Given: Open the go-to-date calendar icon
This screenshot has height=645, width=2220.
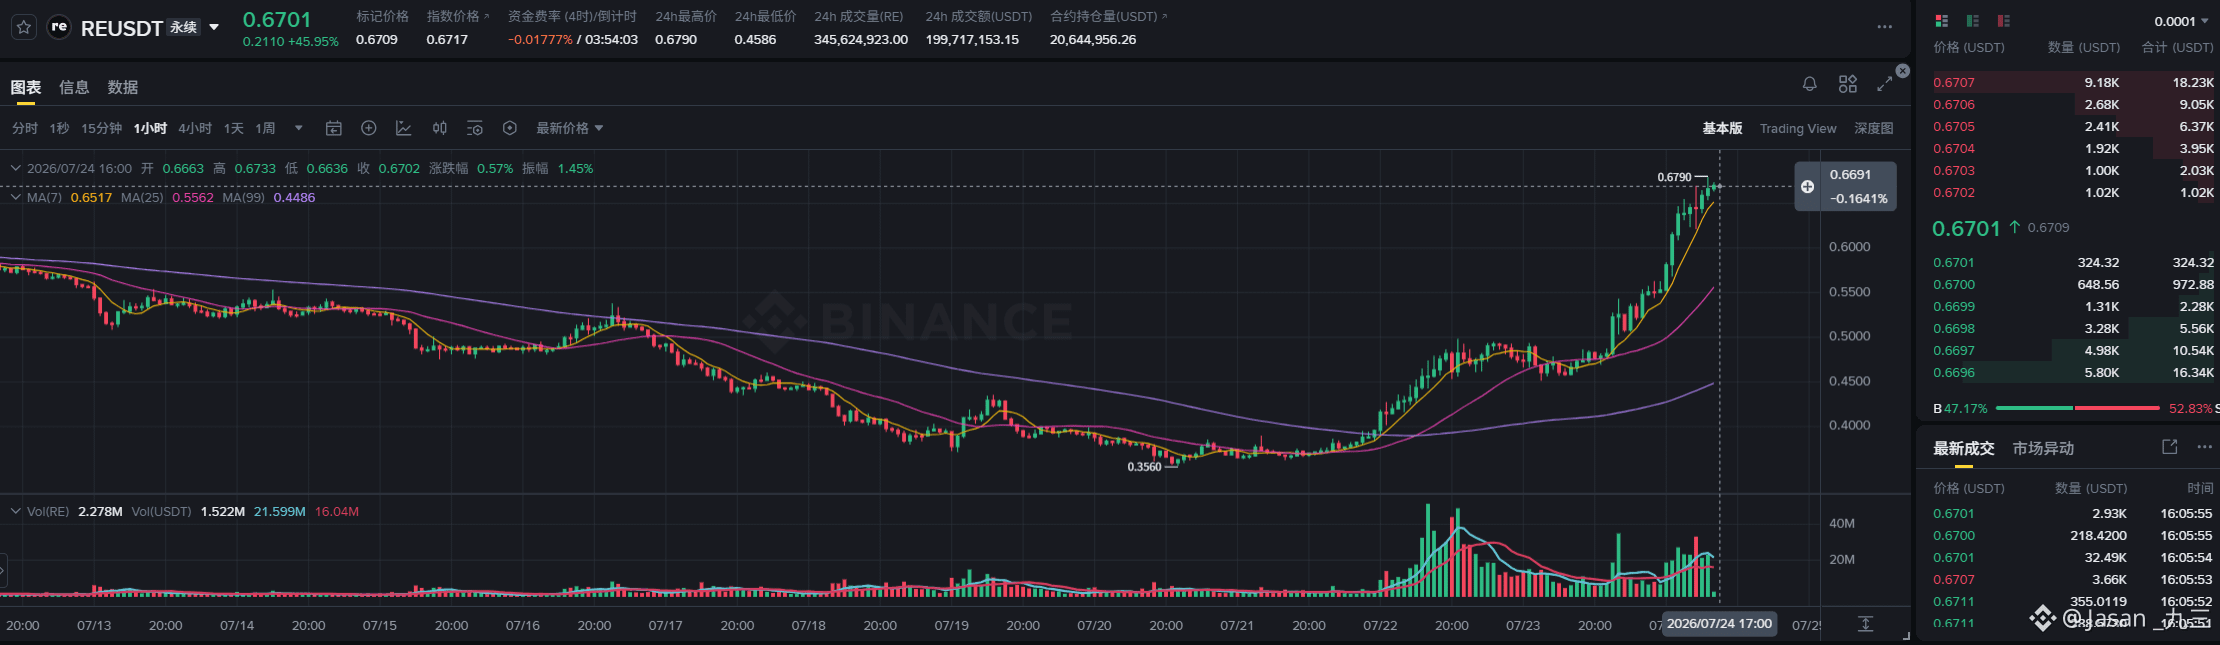Looking at the screenshot, I should [334, 128].
